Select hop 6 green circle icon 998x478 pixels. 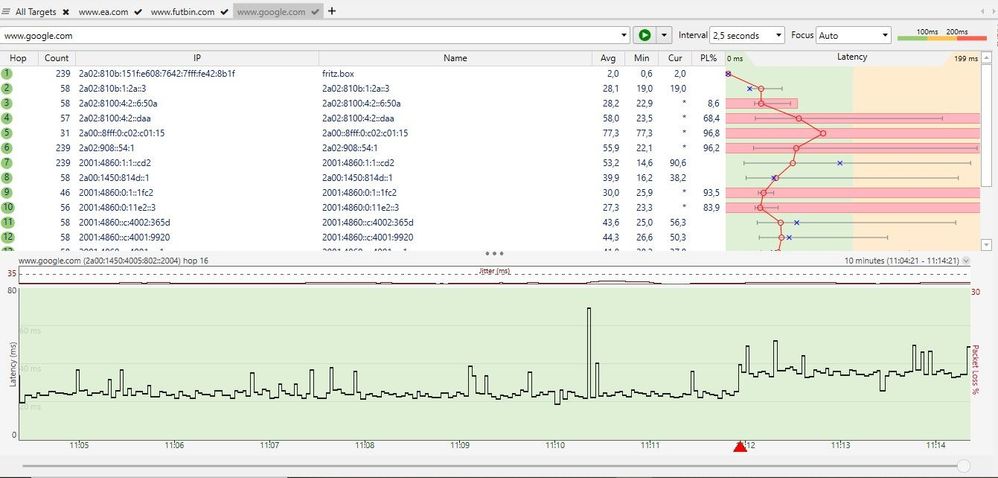pyautogui.click(x=7, y=148)
